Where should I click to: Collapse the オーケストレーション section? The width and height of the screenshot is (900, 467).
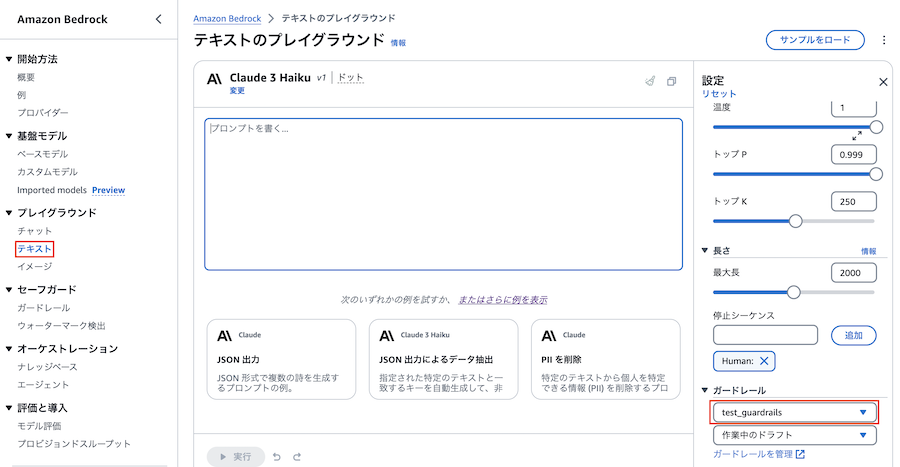[x=9, y=349]
